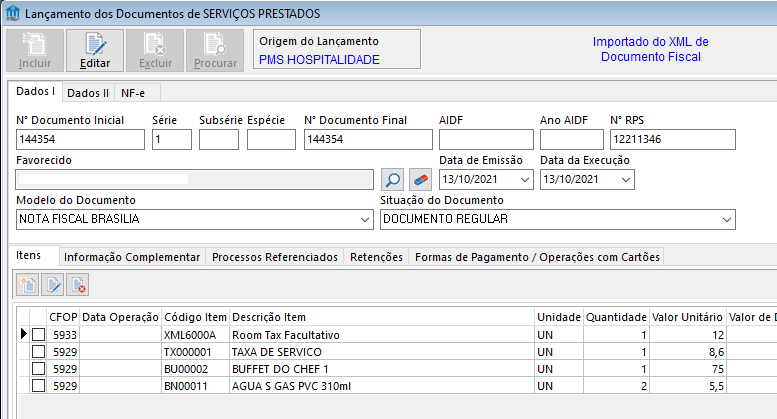Open the Retenções tab
This screenshot has height=419, width=777.
pyautogui.click(x=376, y=257)
